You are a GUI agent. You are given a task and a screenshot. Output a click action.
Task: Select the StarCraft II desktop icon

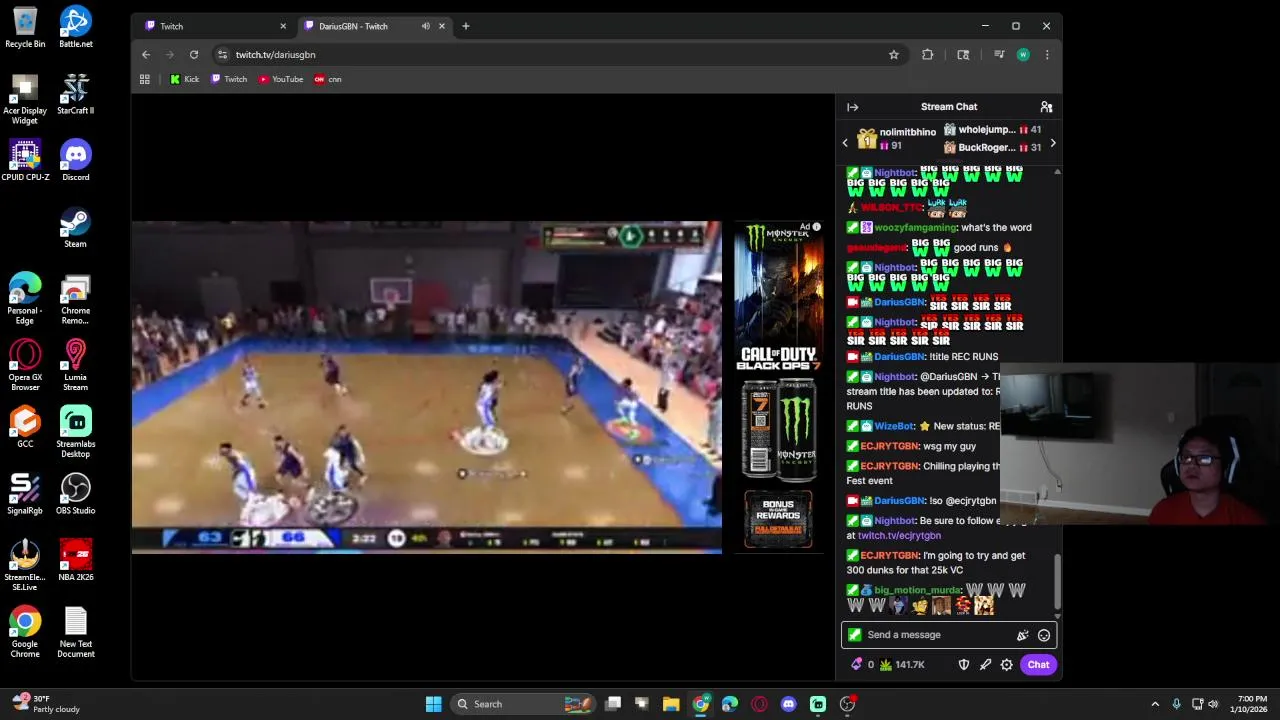click(x=76, y=94)
